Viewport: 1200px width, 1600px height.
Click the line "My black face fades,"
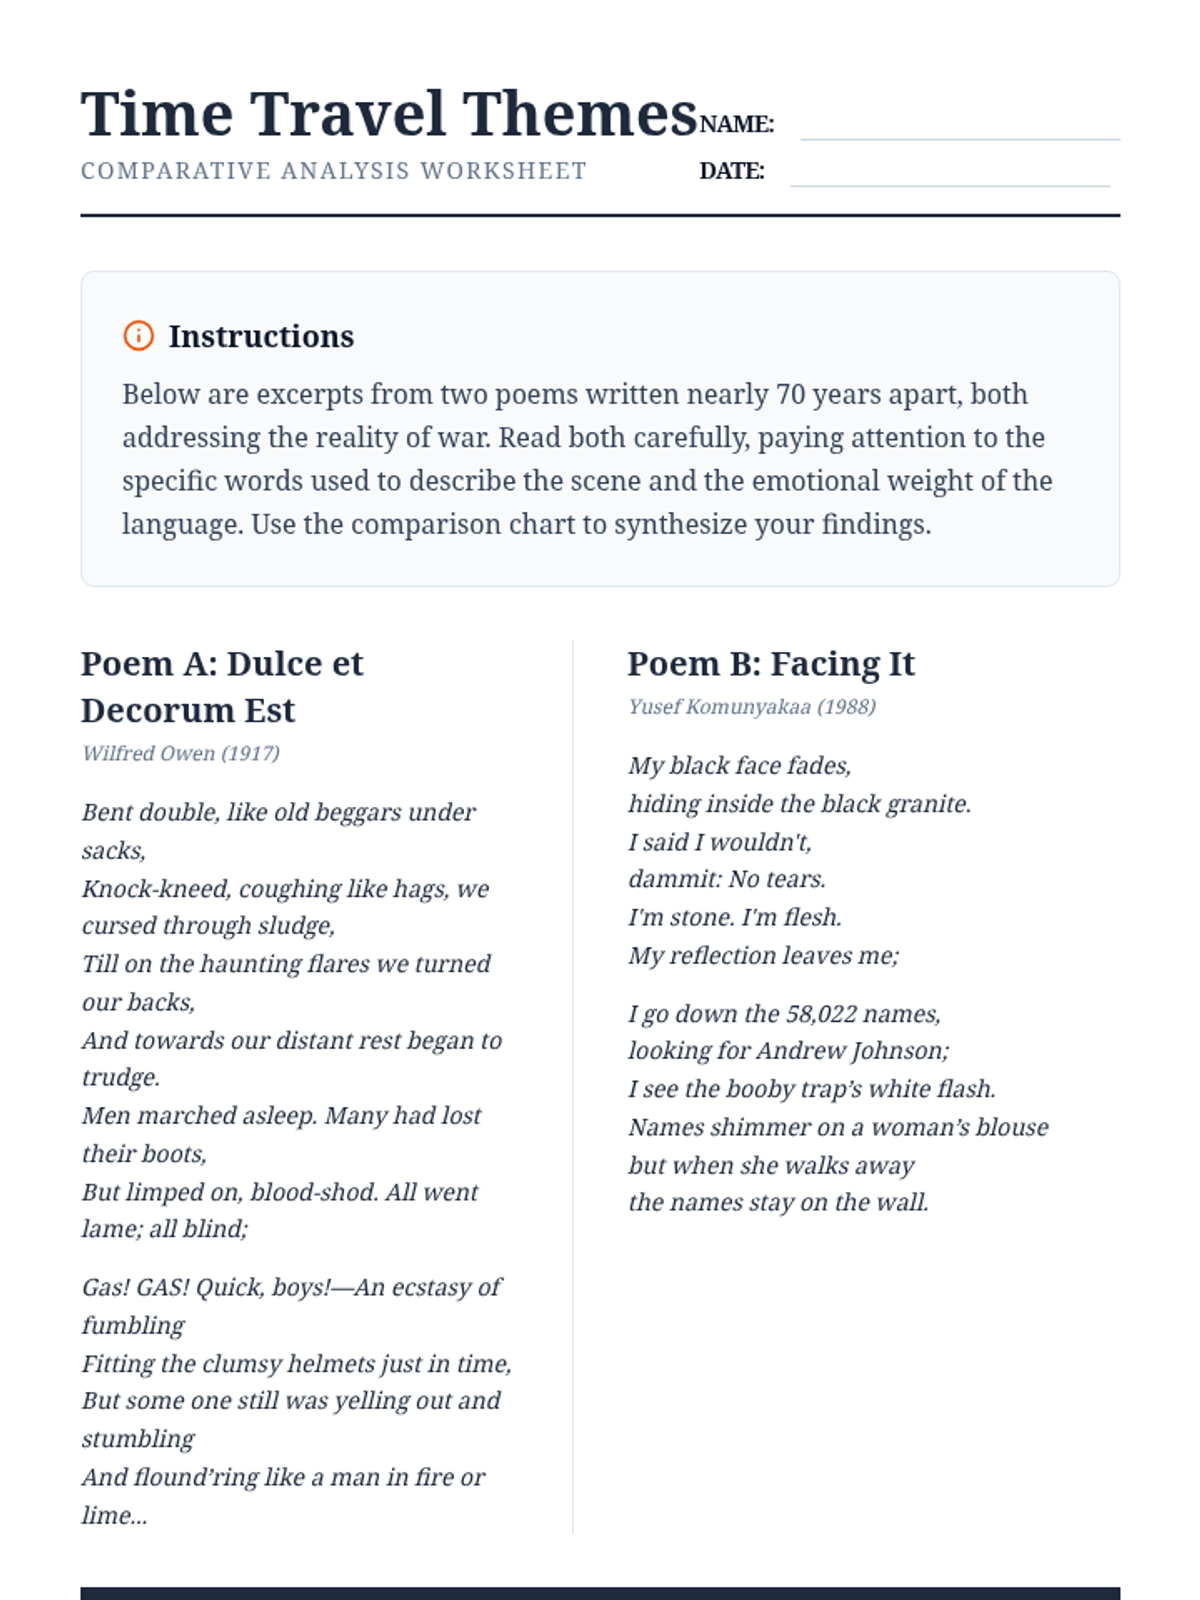click(740, 766)
